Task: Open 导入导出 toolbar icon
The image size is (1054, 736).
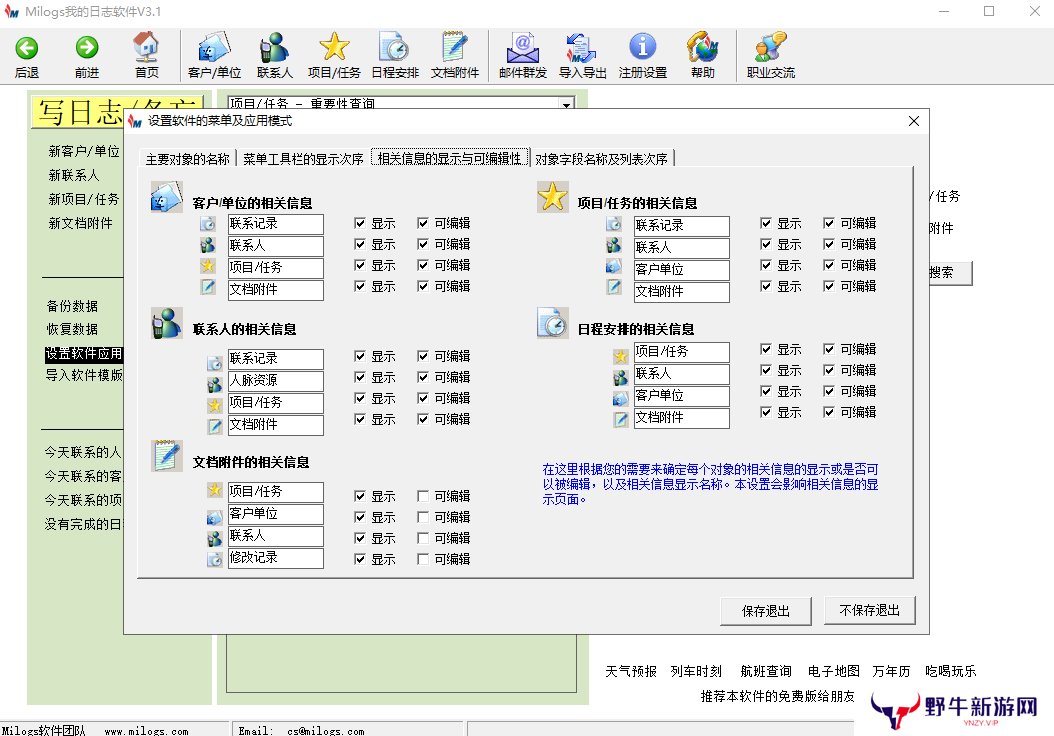Action: click(x=581, y=47)
